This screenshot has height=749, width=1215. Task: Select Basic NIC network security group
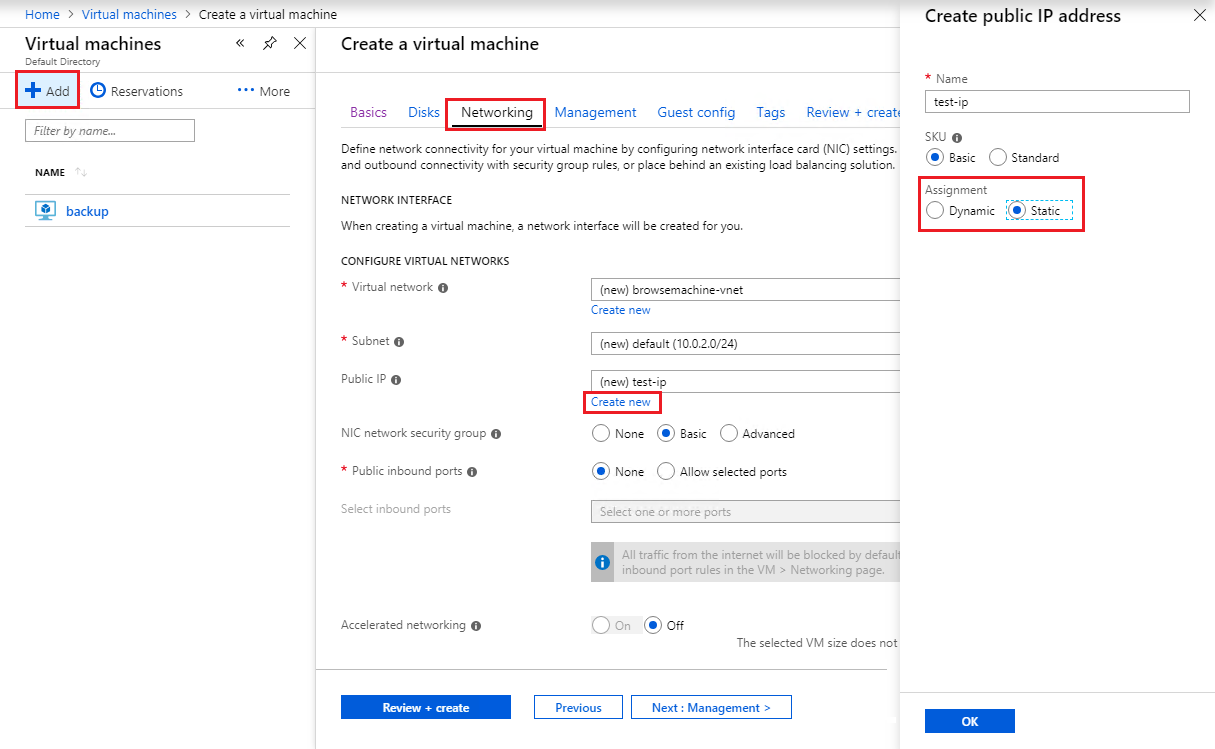(666, 433)
